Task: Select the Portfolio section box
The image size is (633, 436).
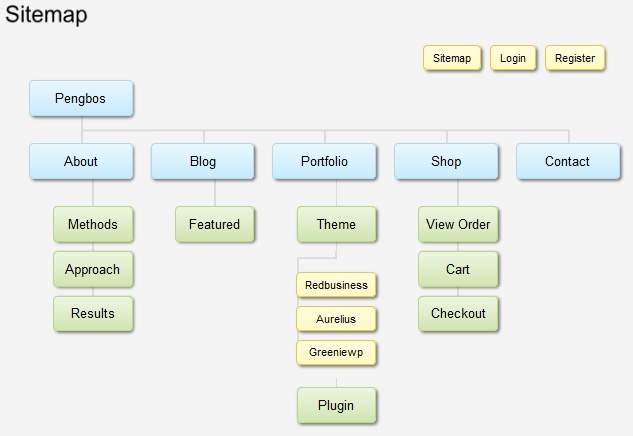Action: pyautogui.click(x=325, y=161)
